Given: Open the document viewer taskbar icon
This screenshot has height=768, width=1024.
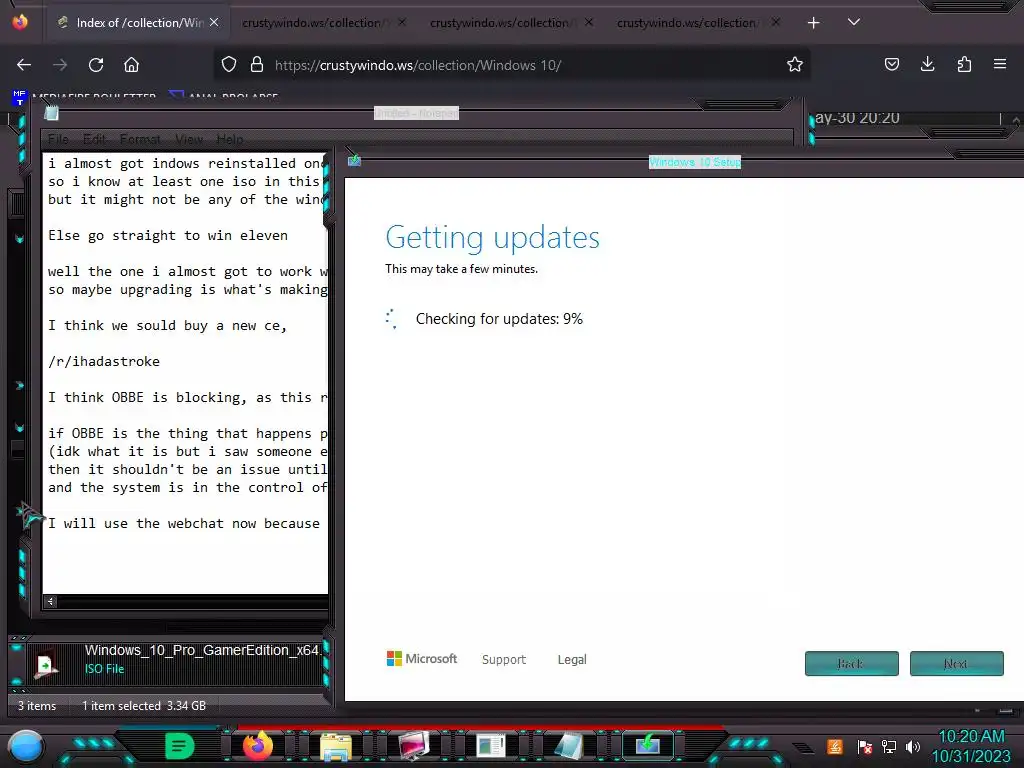Looking at the screenshot, I should pos(490,746).
